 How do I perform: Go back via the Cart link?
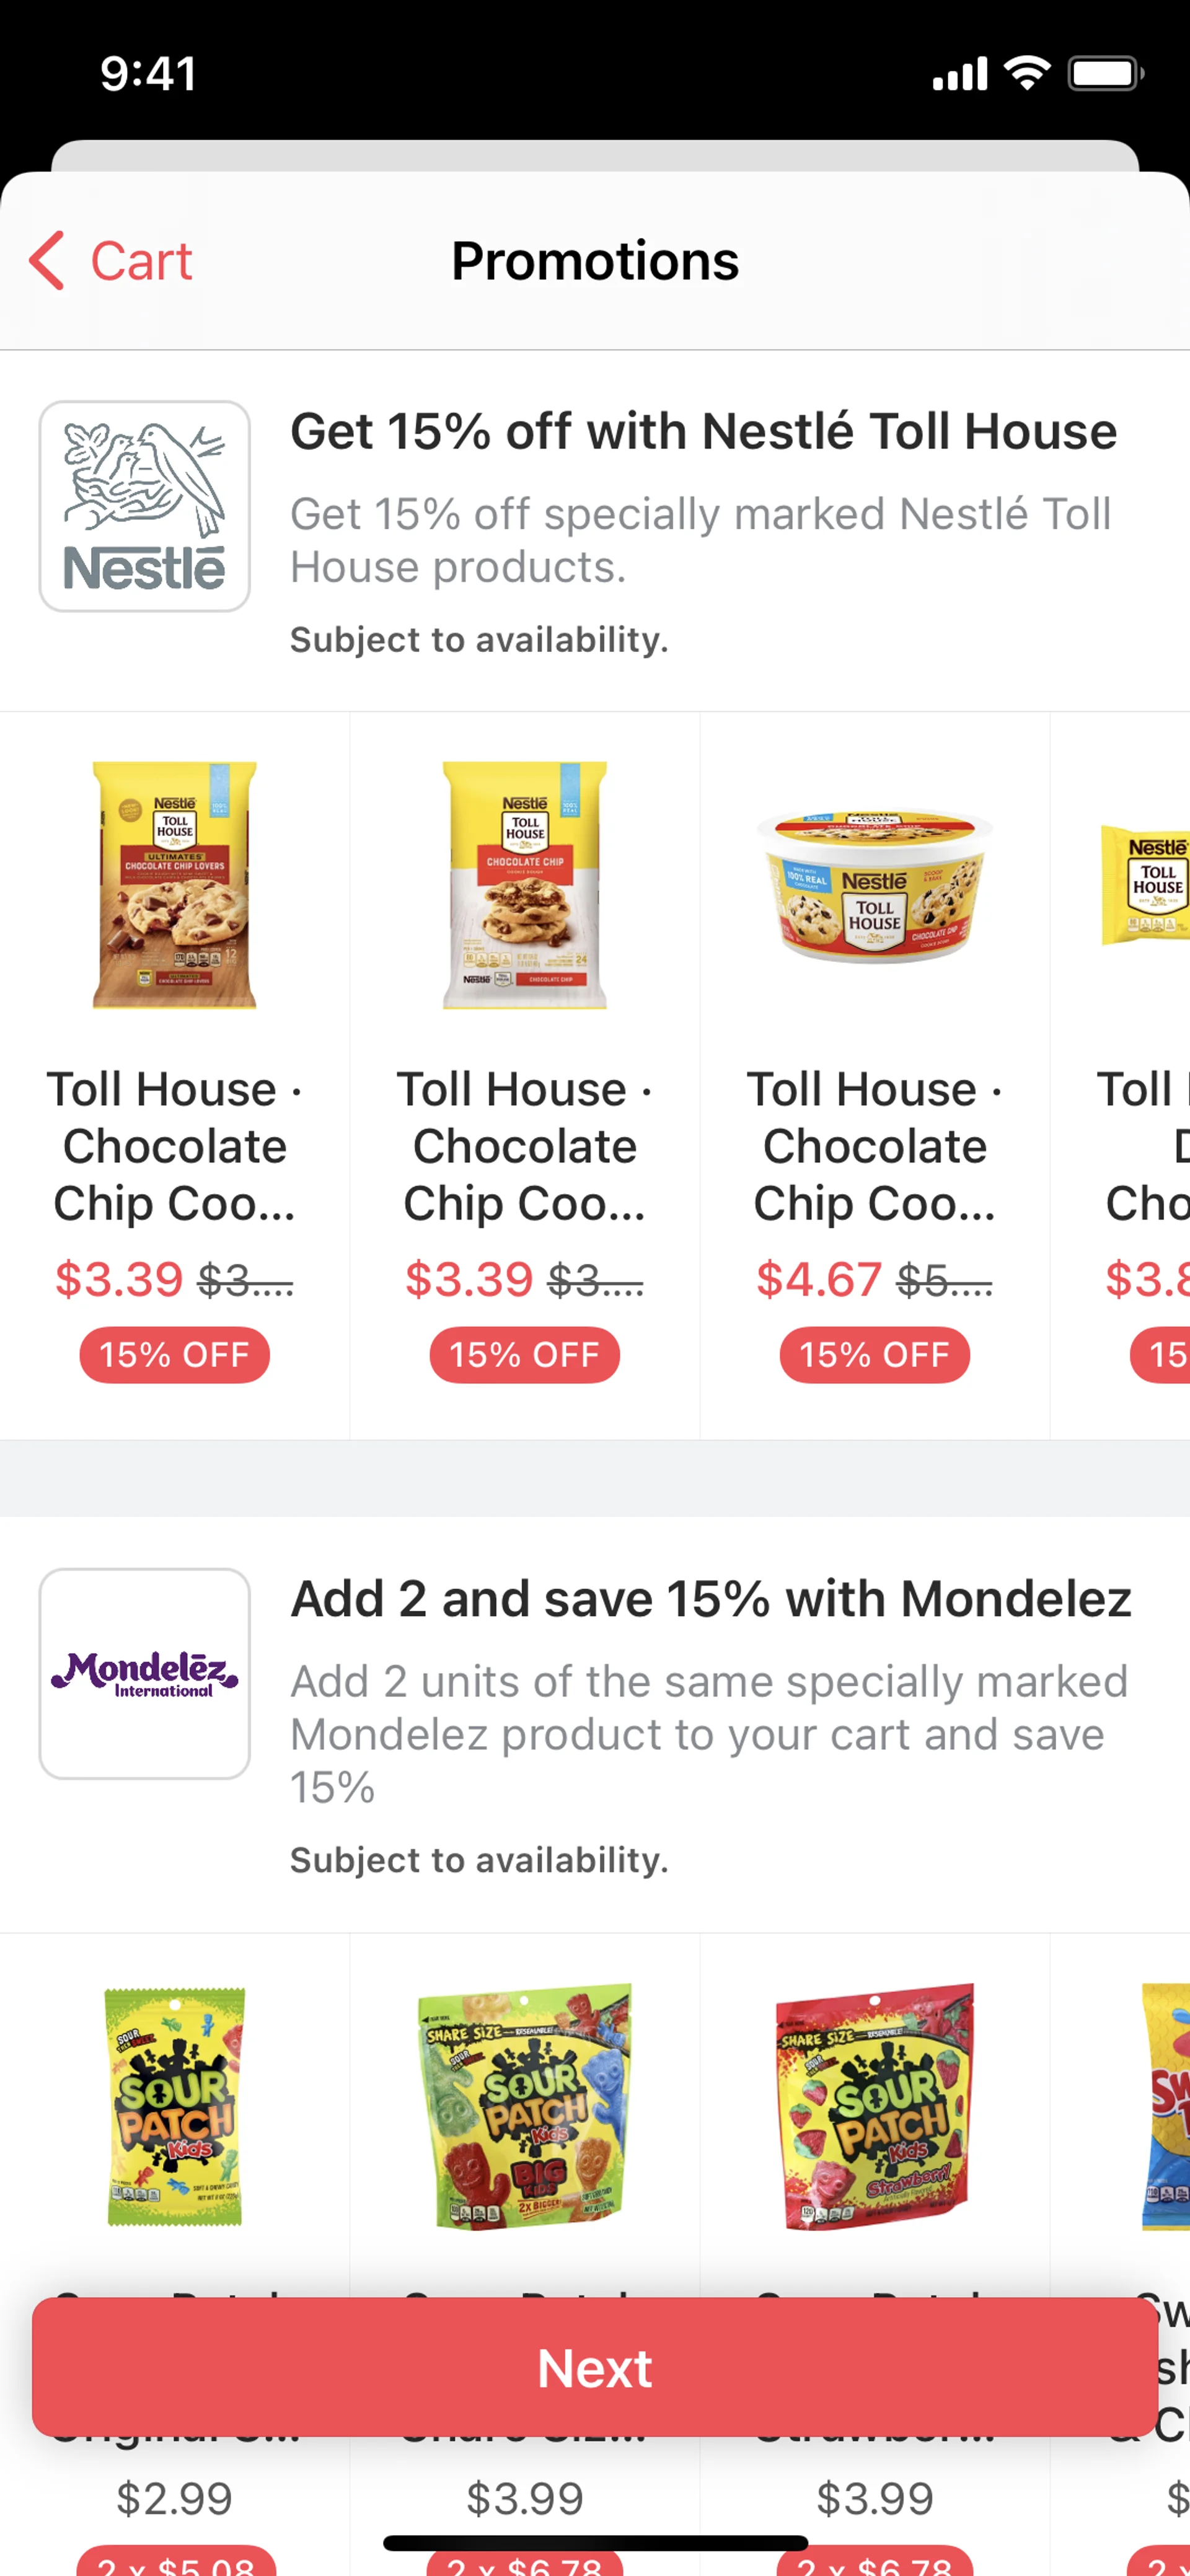tap(140, 261)
